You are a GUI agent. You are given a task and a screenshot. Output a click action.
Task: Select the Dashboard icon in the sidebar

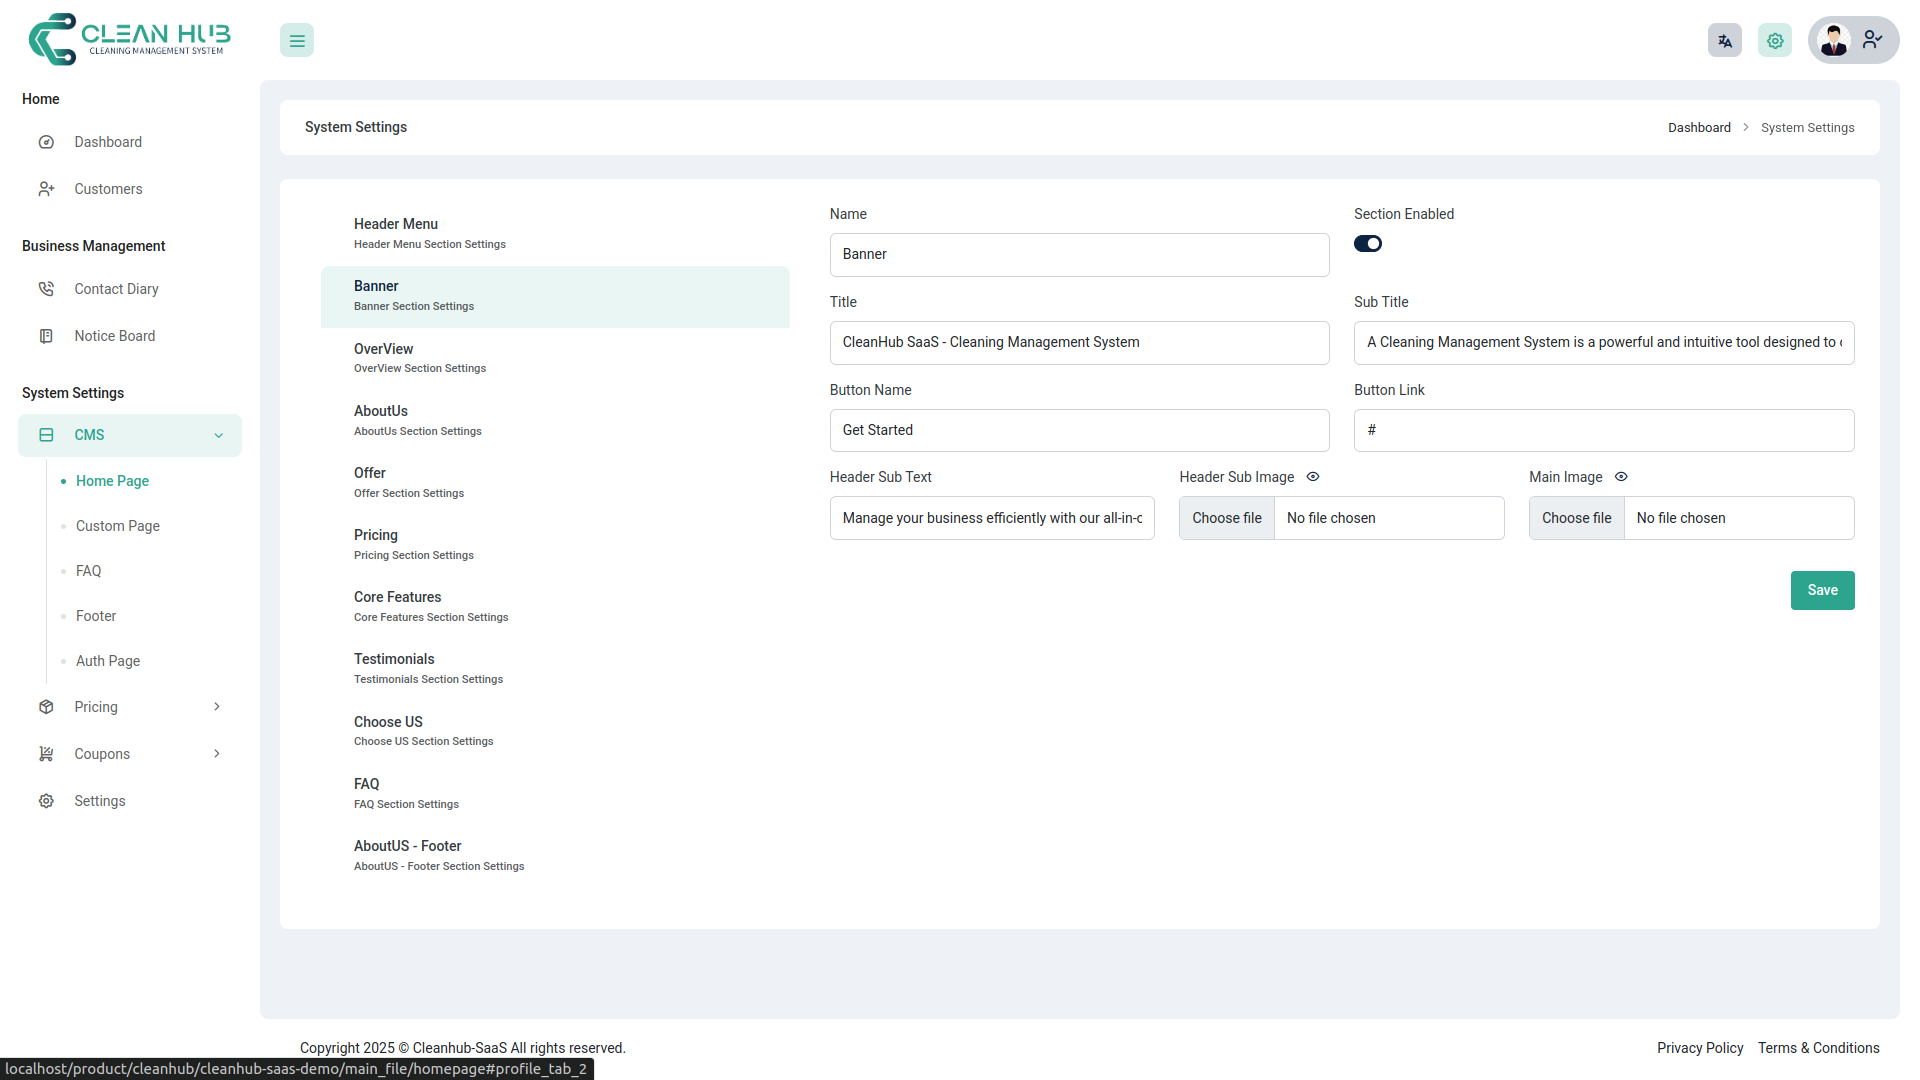(x=46, y=142)
